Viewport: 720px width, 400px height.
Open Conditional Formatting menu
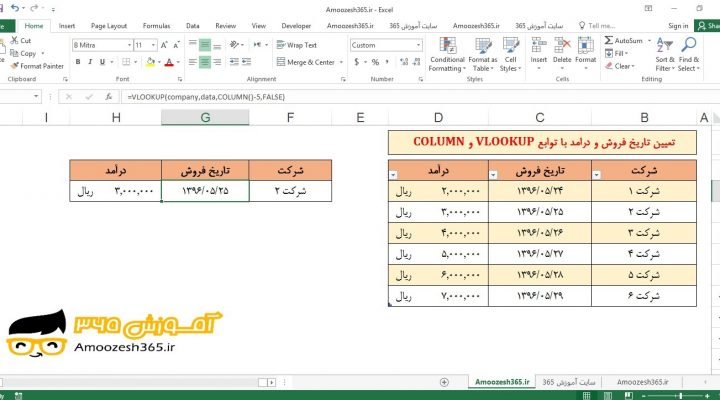pos(447,54)
